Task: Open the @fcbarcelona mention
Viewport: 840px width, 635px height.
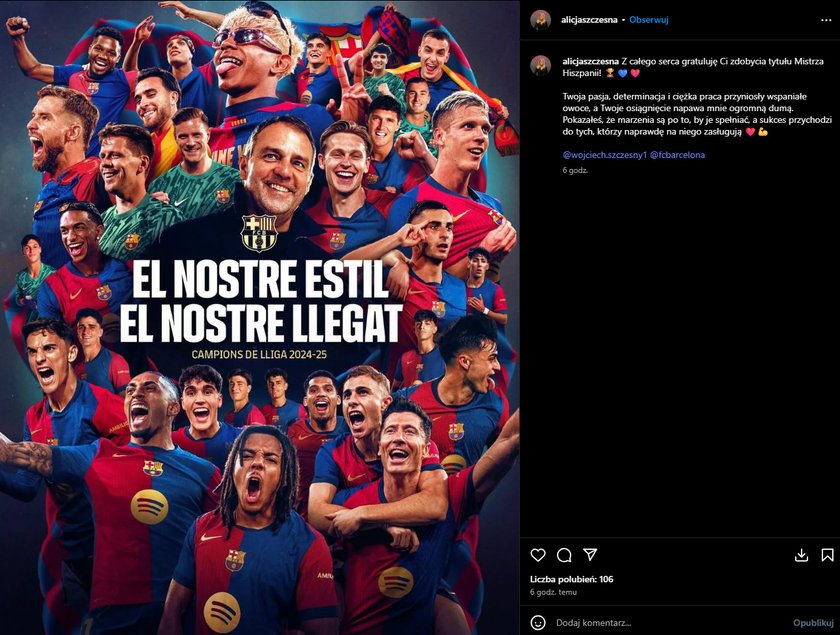Action: point(678,155)
